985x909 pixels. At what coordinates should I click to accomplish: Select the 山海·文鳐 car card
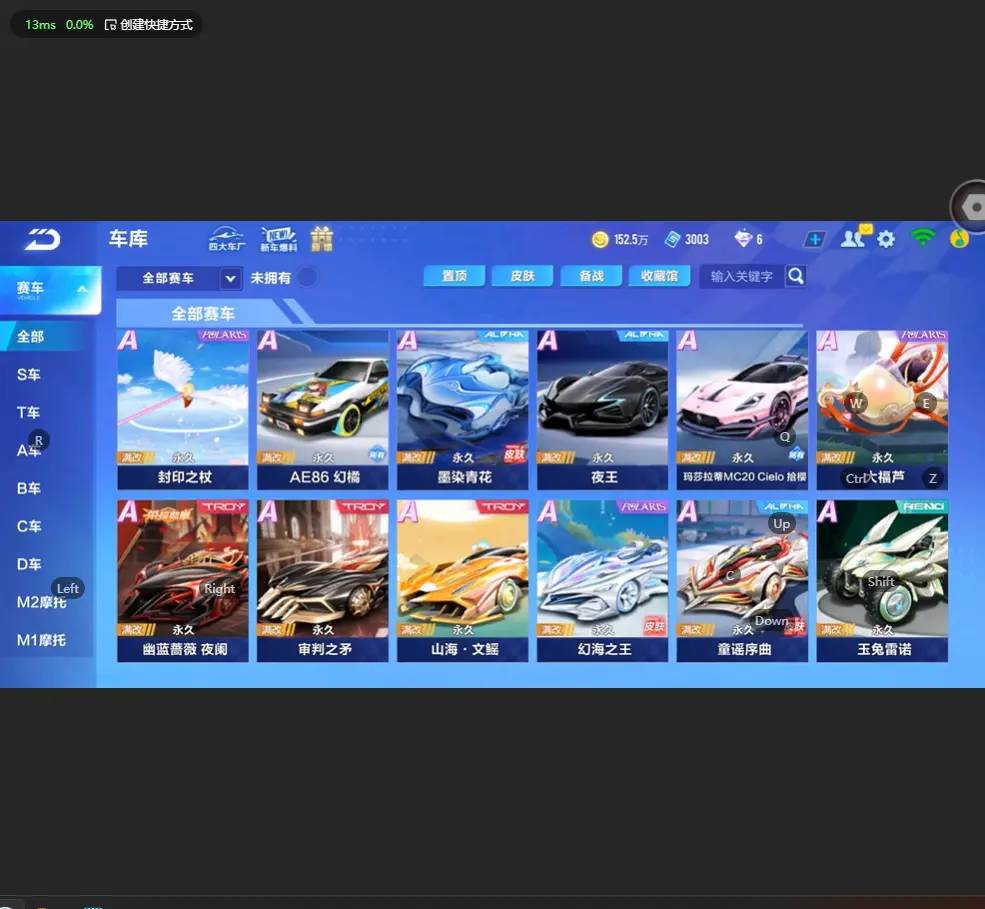[x=462, y=581]
